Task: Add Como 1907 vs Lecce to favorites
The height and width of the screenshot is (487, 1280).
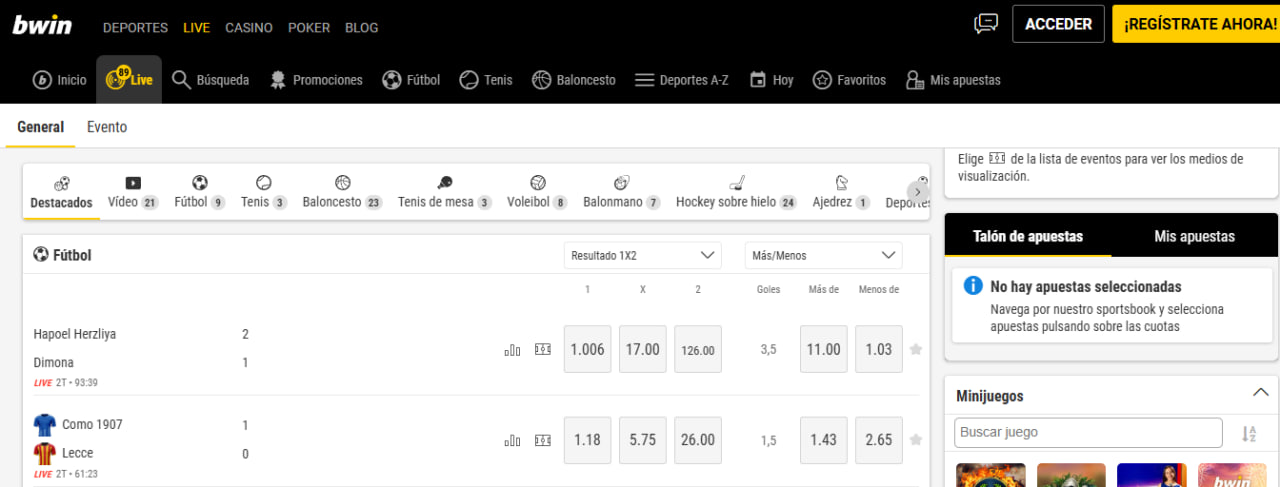Action: tap(916, 440)
